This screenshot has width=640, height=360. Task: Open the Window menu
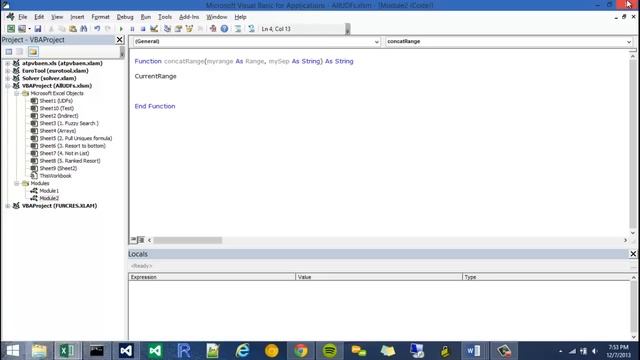pos(217,17)
